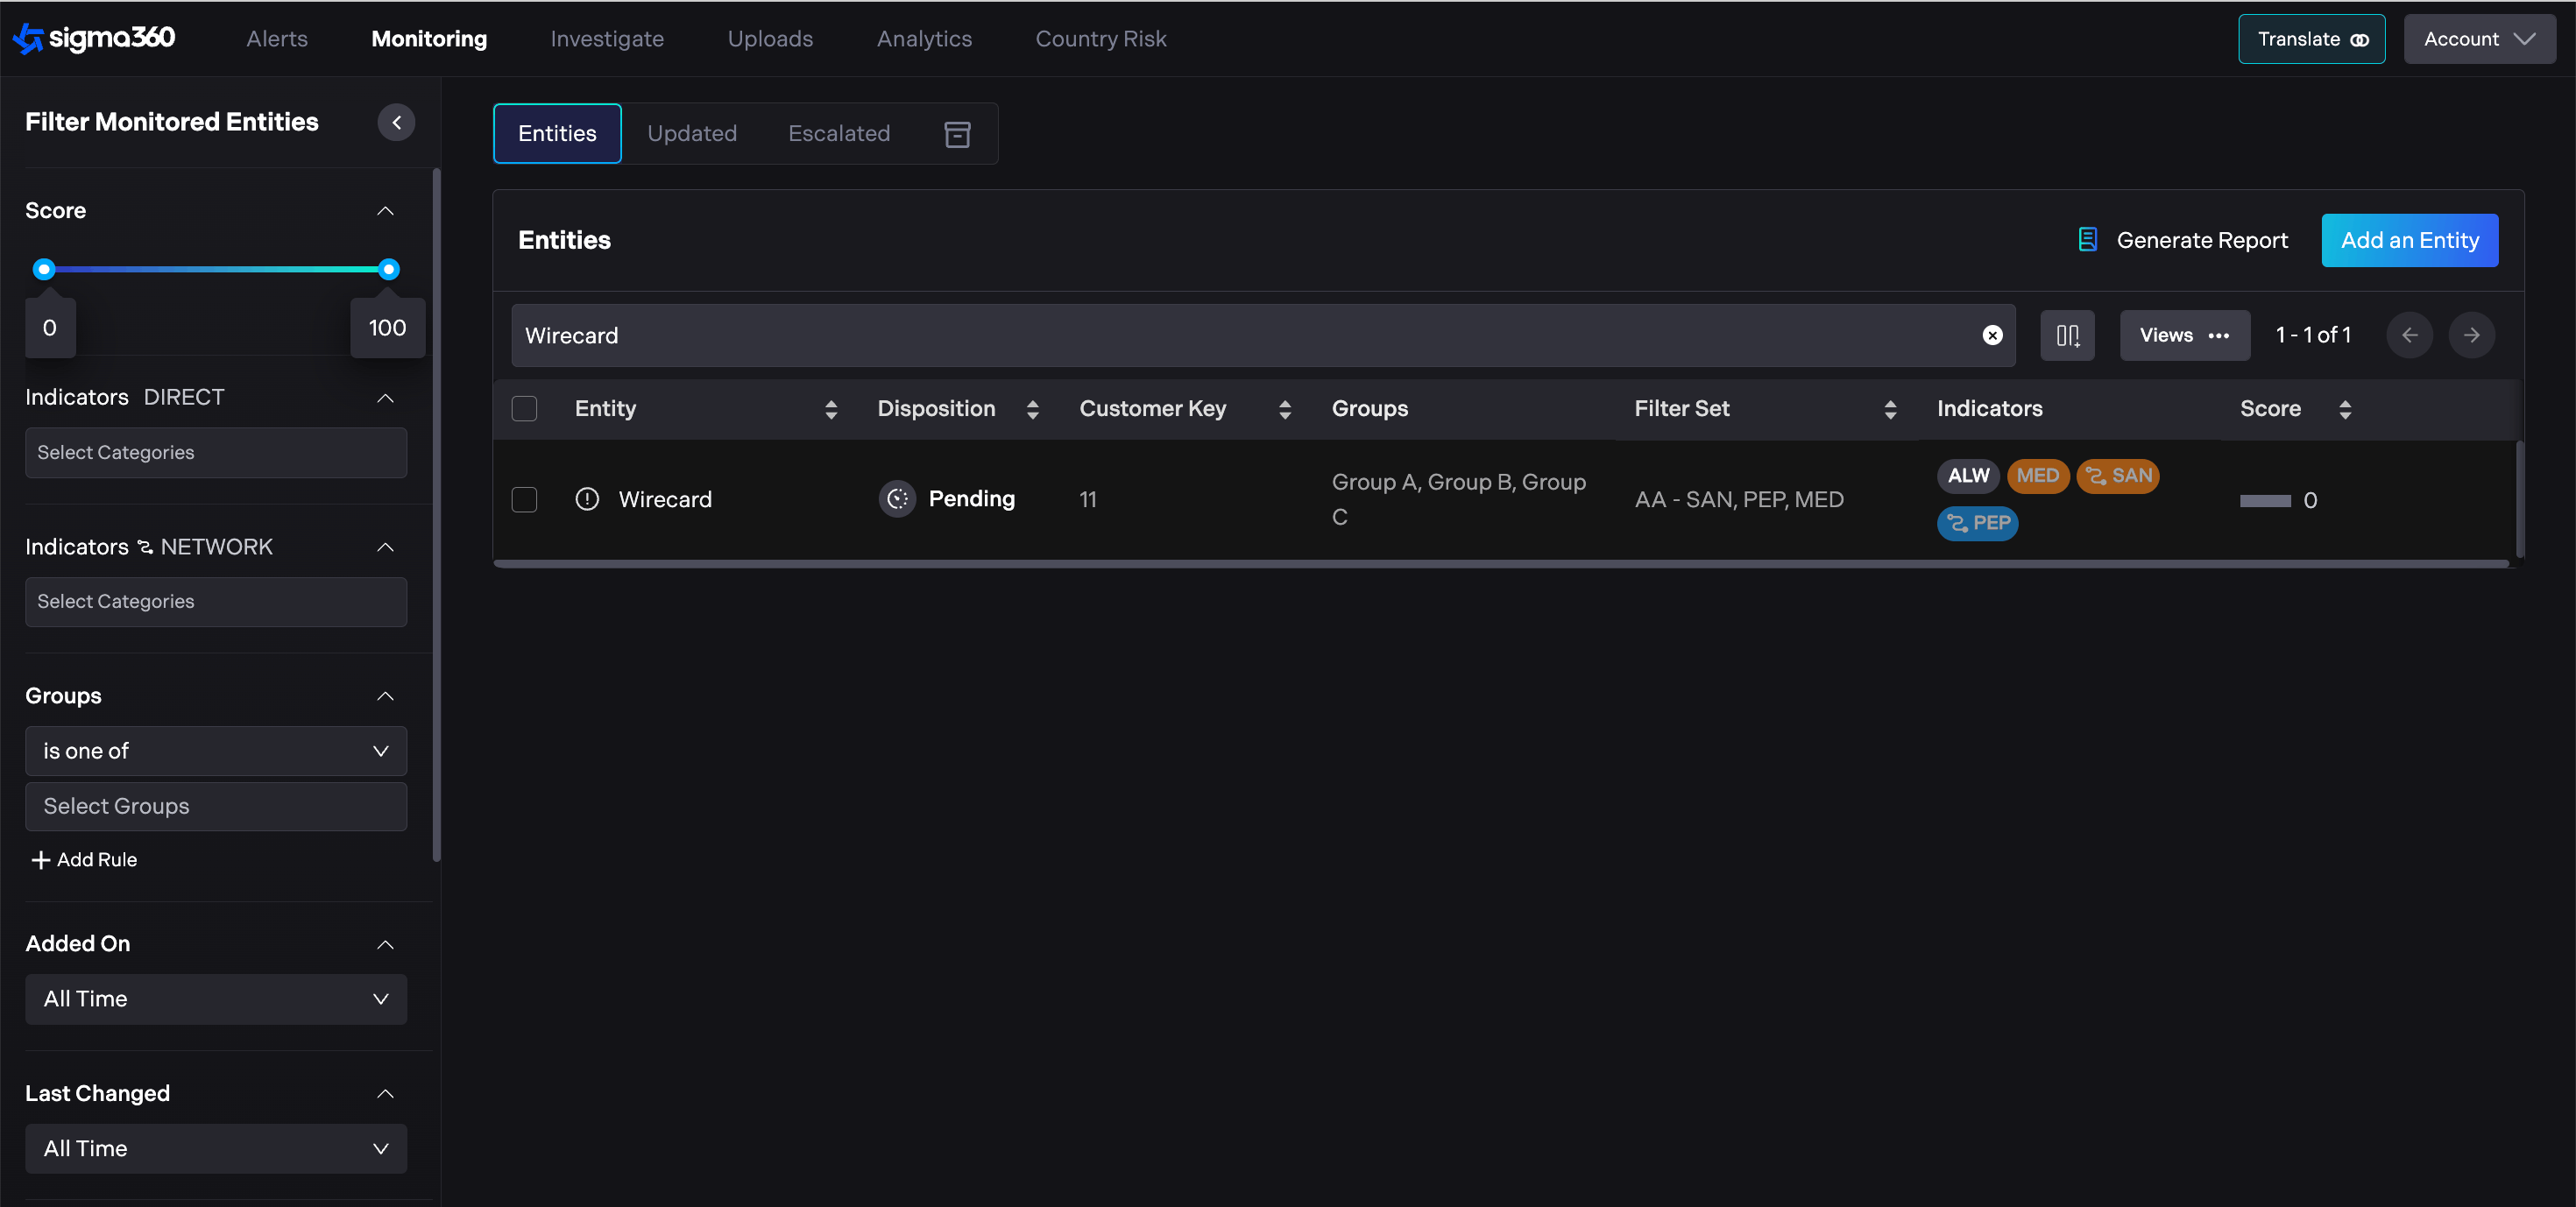Screen dimensions: 2576x1207
Task: Click the Score slider right handle
Action: [389, 269]
